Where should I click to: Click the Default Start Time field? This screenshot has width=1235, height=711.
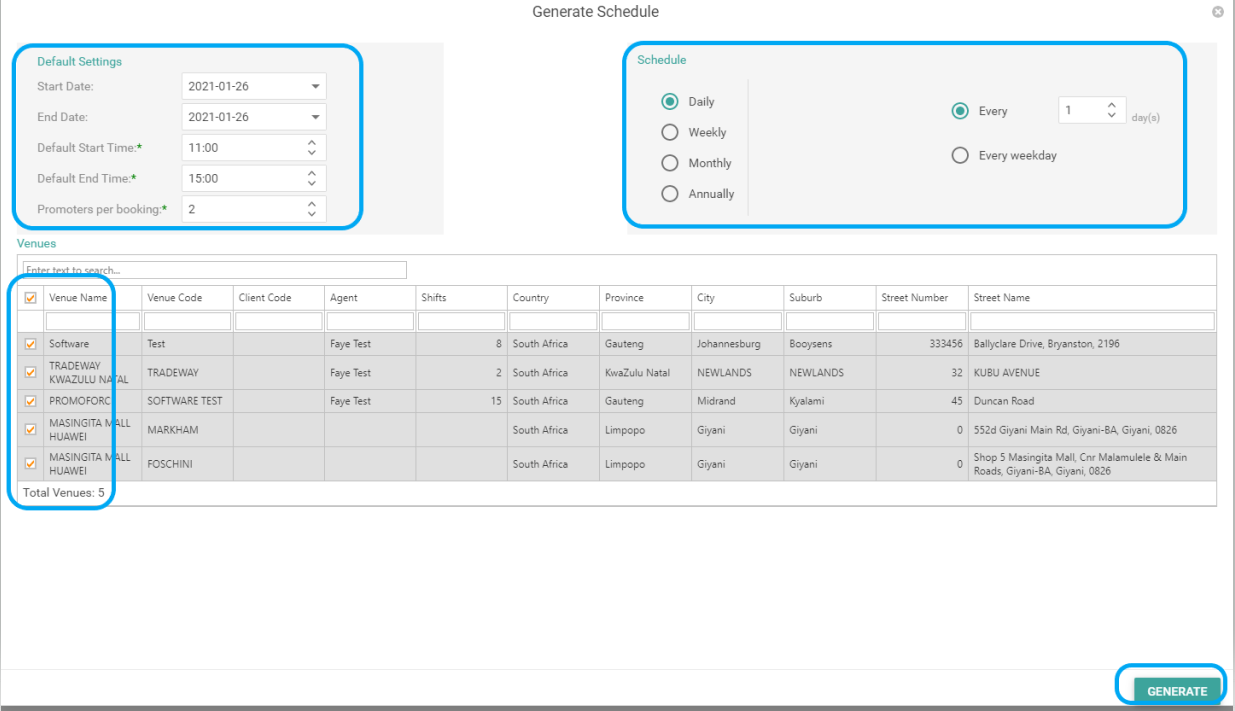tap(254, 148)
